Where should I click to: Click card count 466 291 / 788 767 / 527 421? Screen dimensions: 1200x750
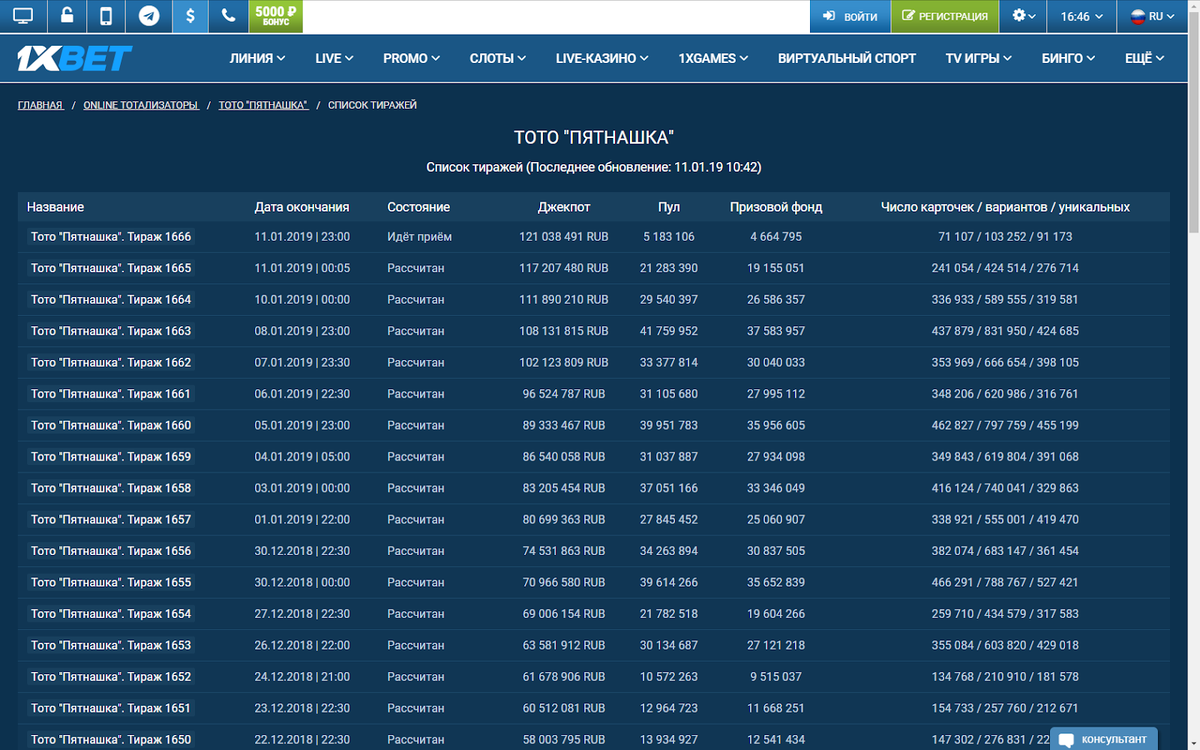tap(1005, 582)
